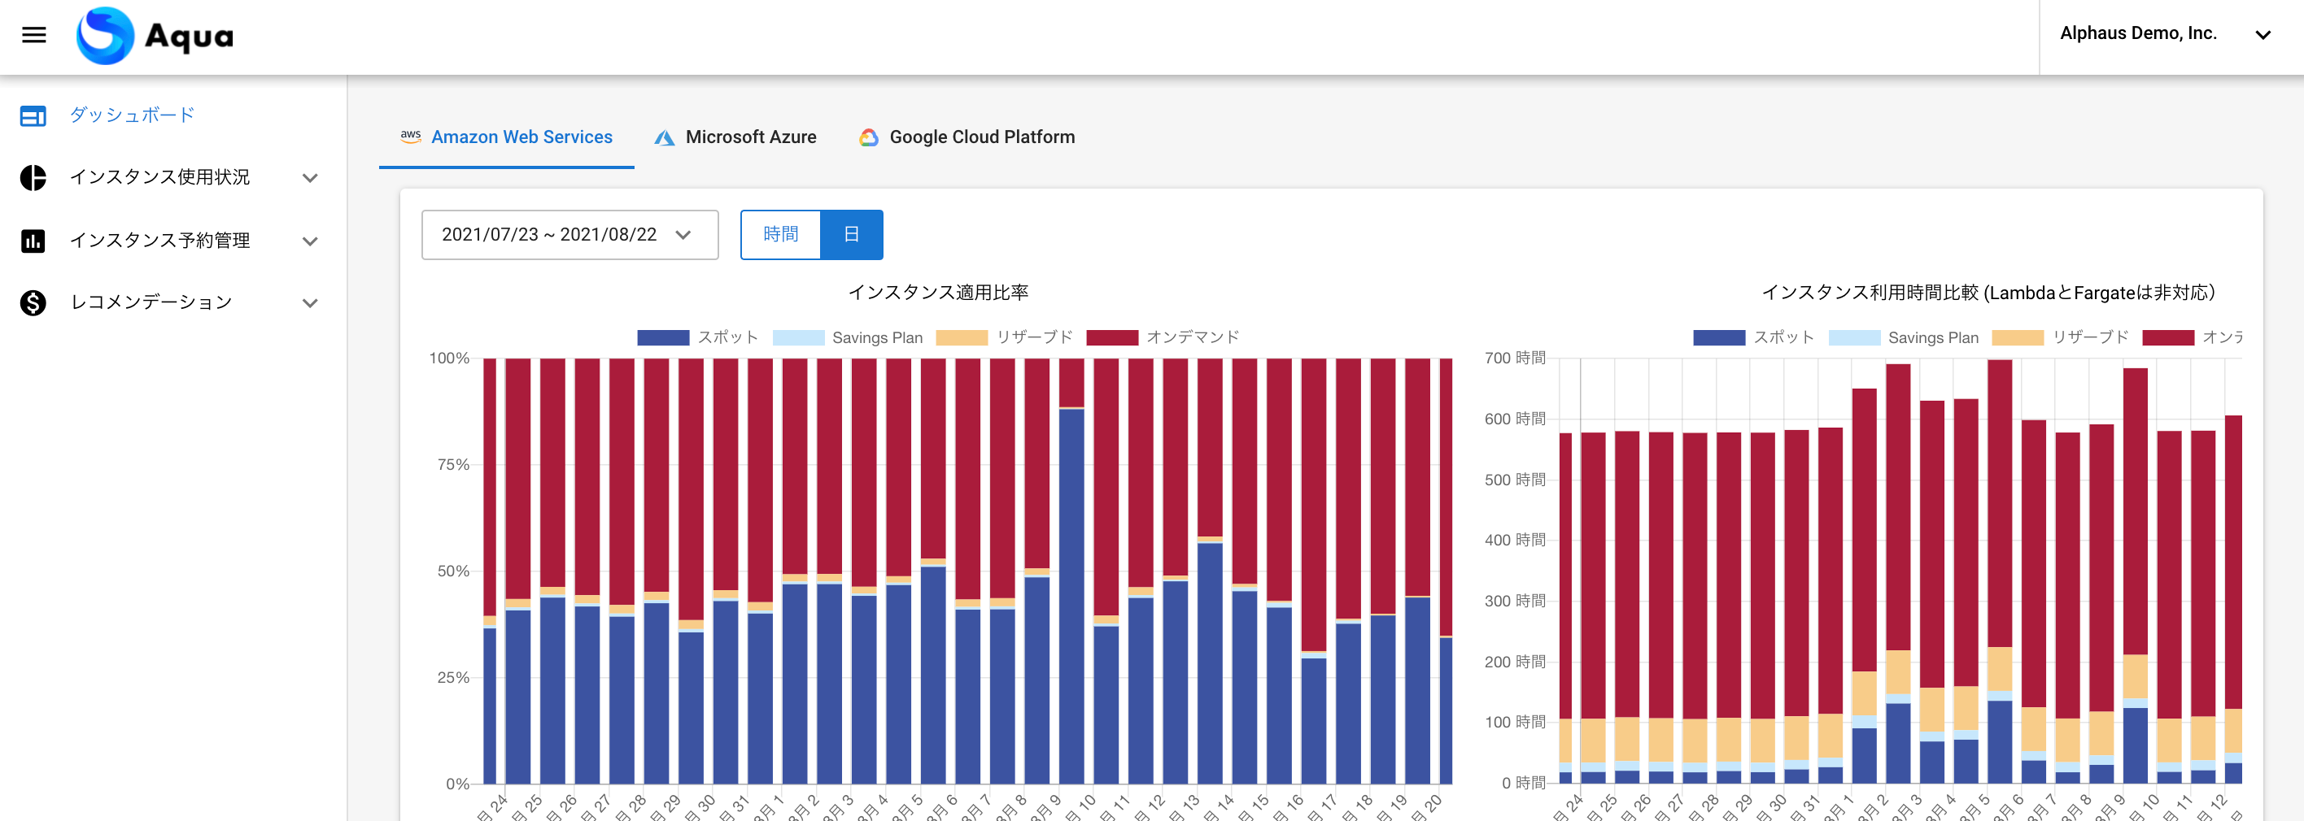The image size is (2304, 821).
Task: Click the recommendation dollar sign icon
Action: (33, 303)
